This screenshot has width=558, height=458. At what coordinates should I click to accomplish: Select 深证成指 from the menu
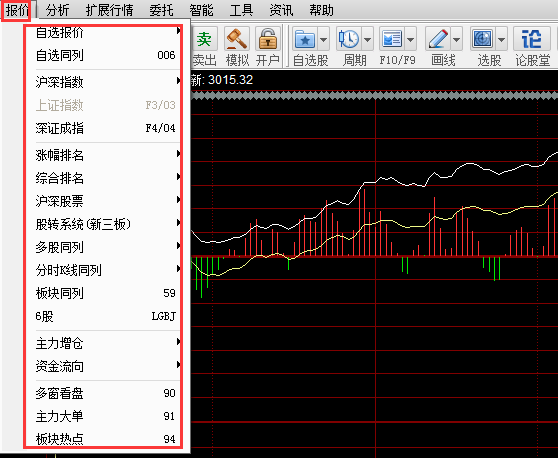103,128
